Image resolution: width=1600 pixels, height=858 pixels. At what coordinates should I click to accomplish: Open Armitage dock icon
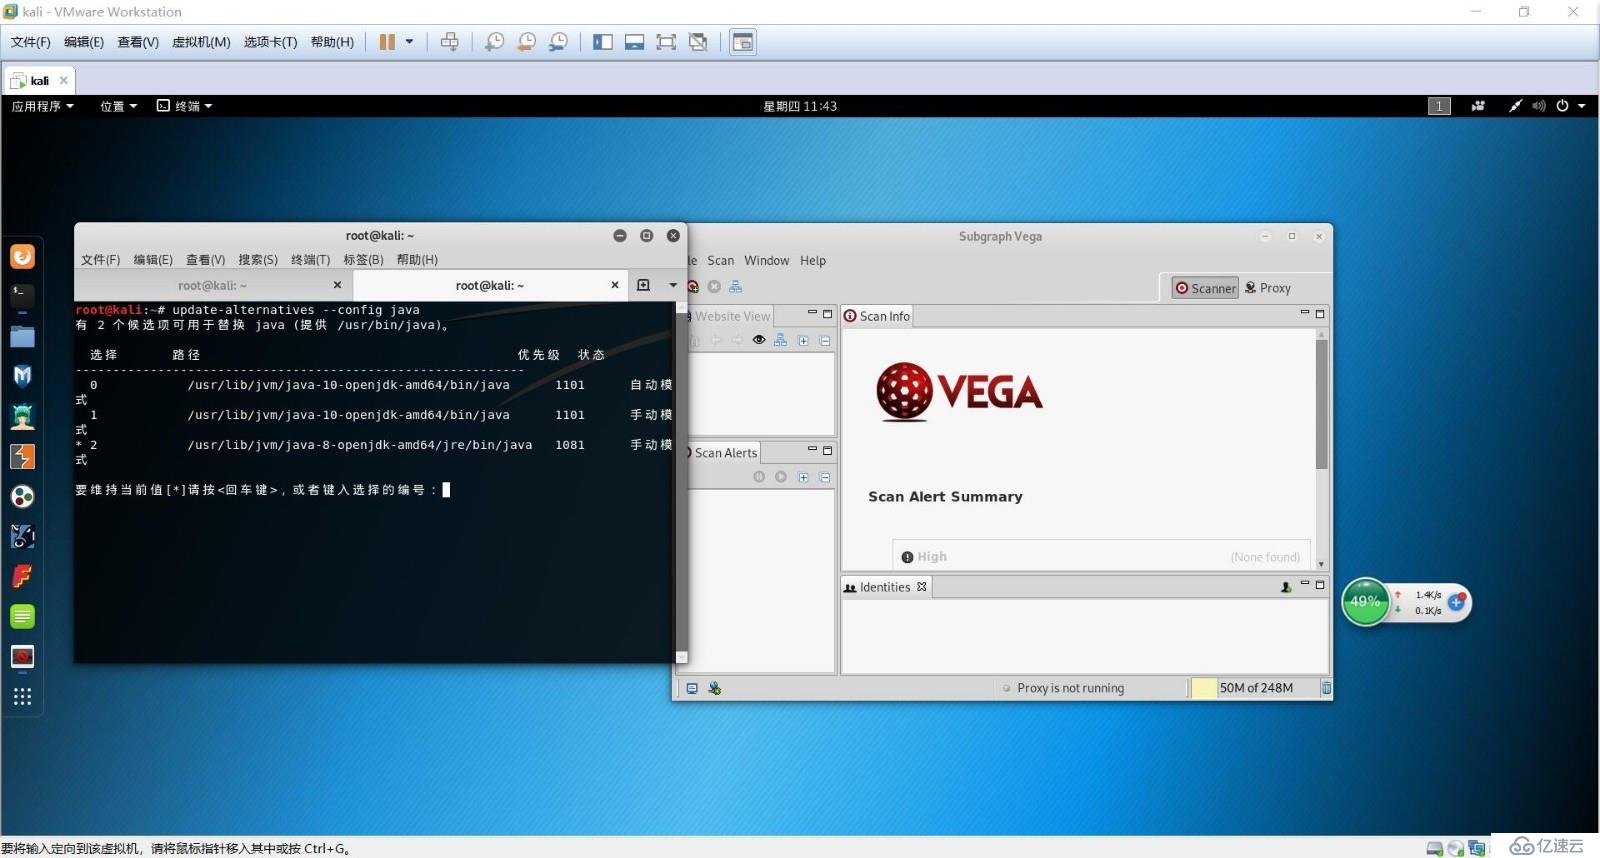[x=22, y=416]
